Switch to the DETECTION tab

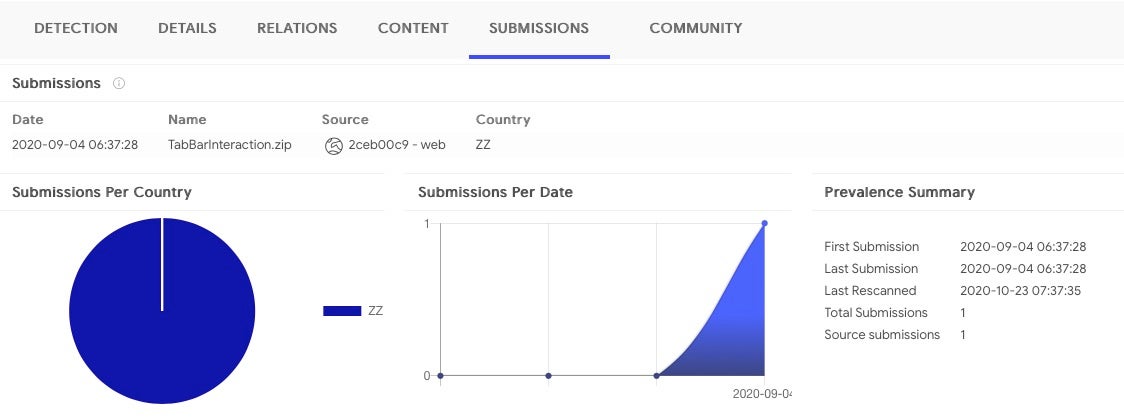76,28
